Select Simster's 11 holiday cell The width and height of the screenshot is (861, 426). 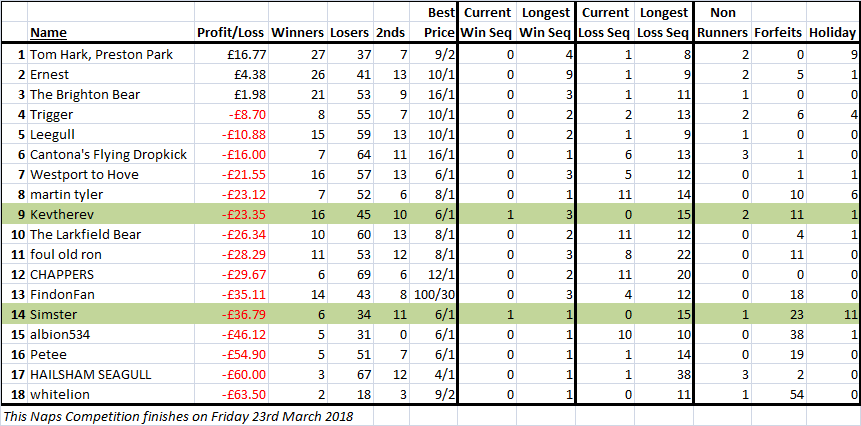[x=832, y=315]
